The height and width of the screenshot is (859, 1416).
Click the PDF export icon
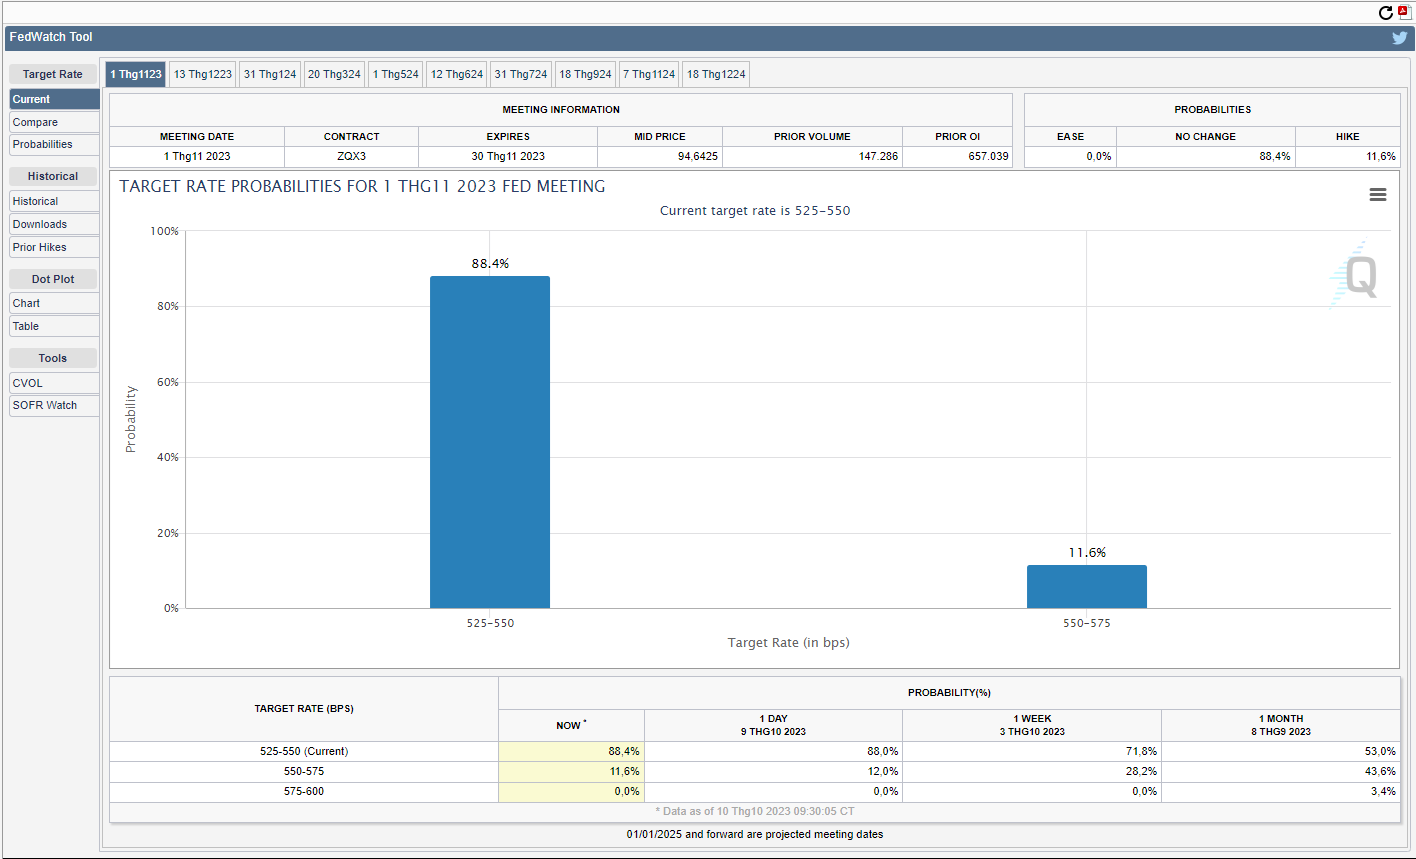point(1403,12)
